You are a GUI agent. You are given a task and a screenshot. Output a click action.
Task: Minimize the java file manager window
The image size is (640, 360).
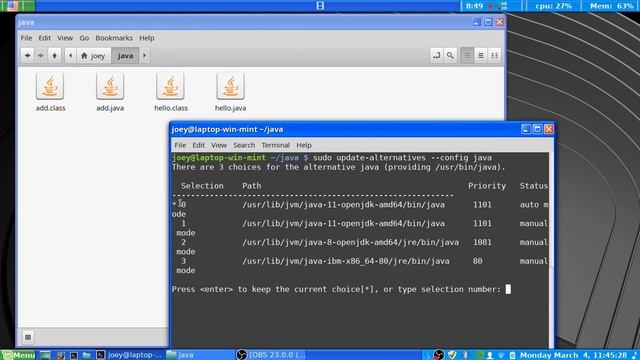coord(476,22)
